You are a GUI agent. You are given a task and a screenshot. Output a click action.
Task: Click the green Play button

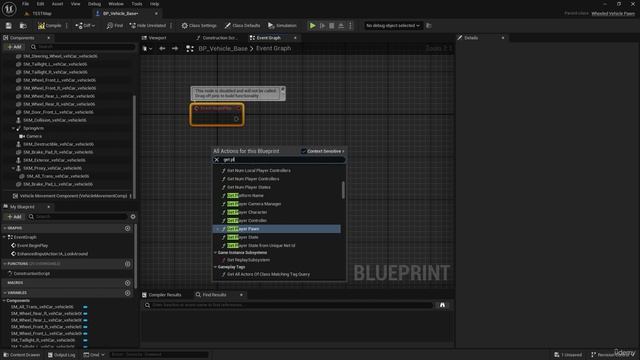(312, 26)
